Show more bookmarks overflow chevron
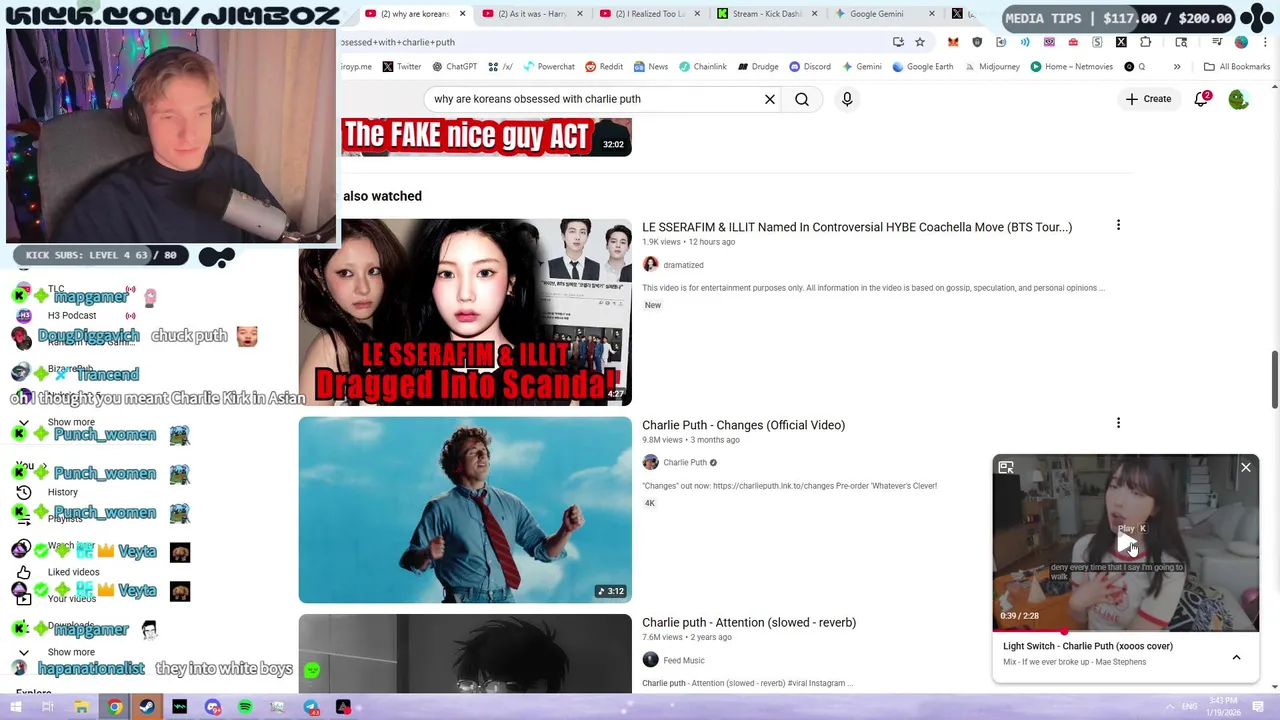Viewport: 1280px width, 720px height. tap(1177, 67)
